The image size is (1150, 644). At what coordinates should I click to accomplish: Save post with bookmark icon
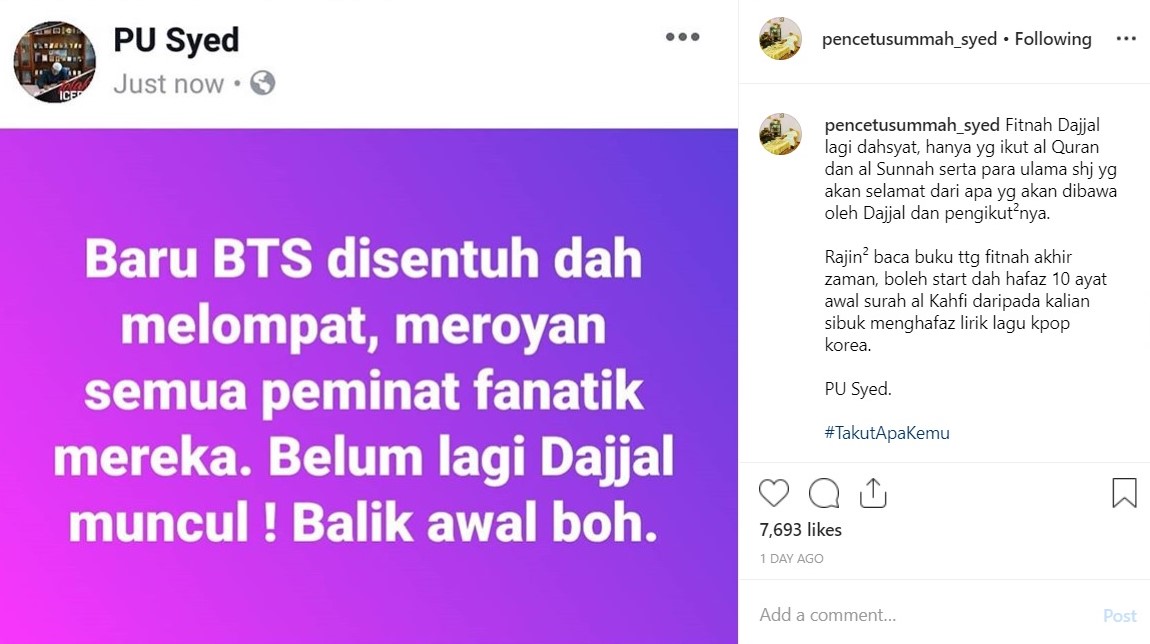pyautogui.click(x=1124, y=493)
